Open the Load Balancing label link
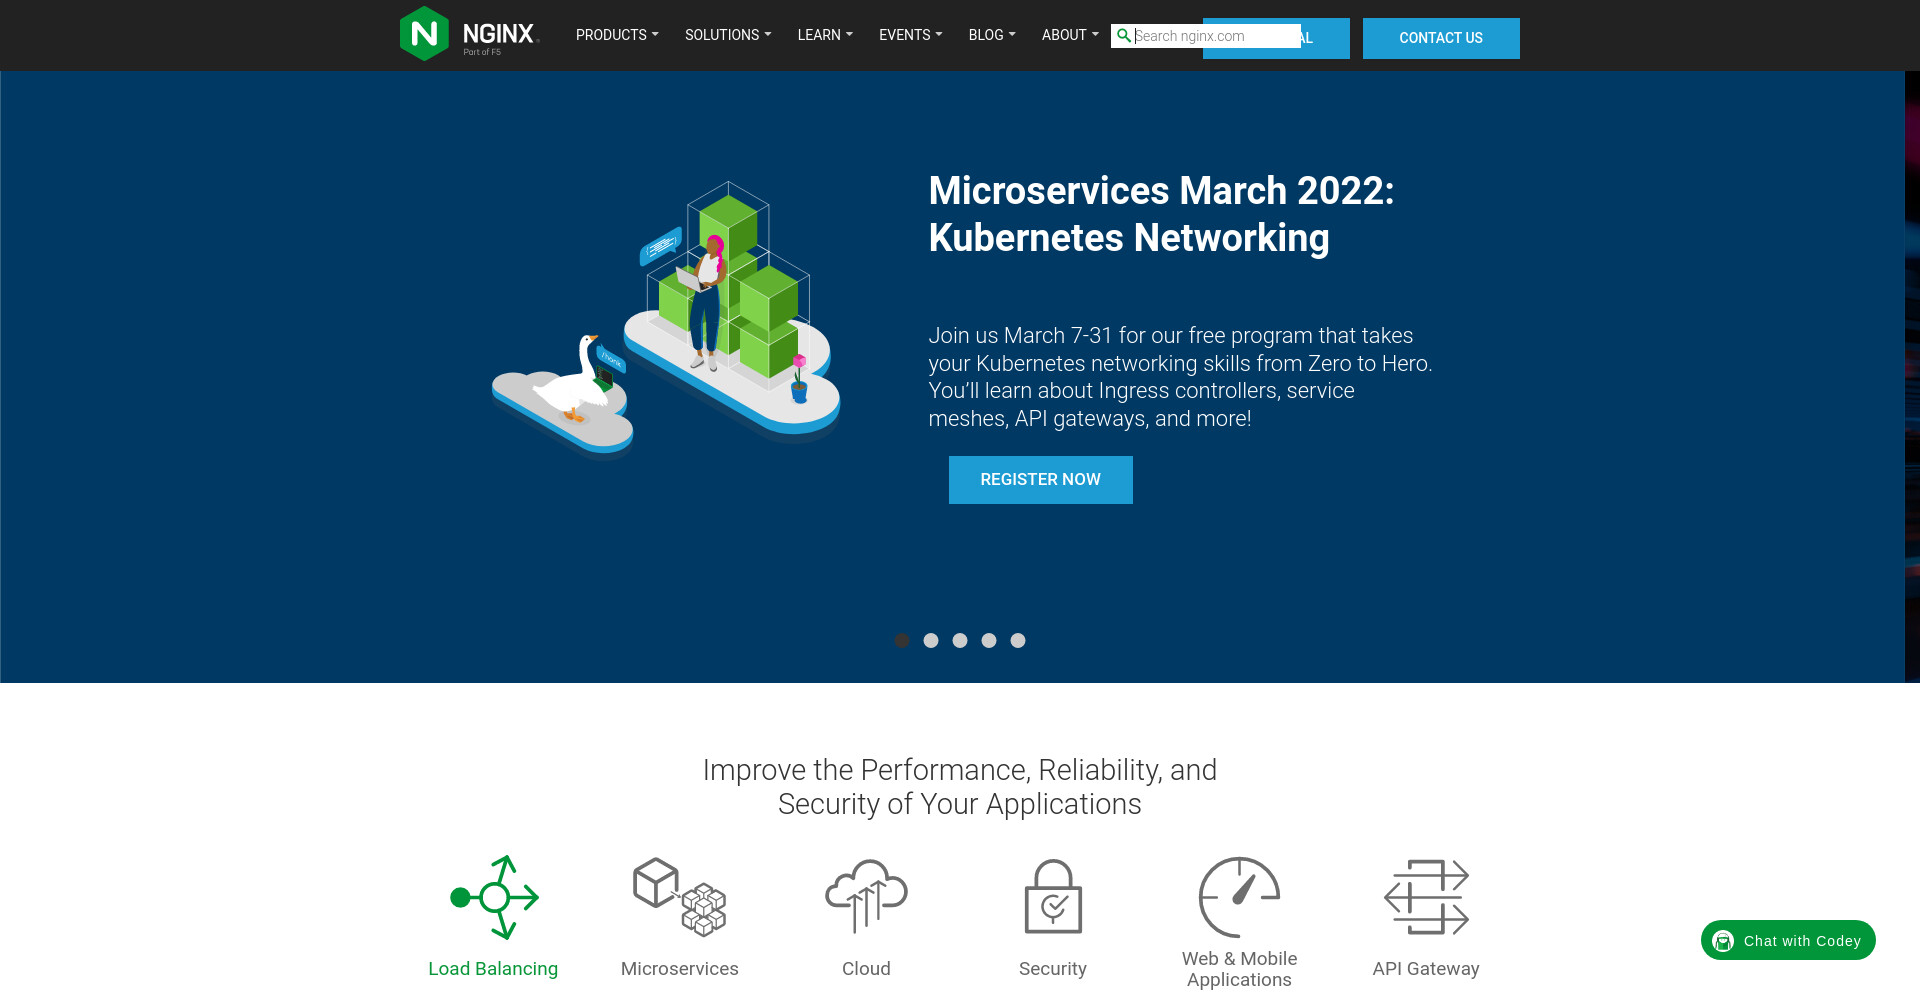 [493, 969]
